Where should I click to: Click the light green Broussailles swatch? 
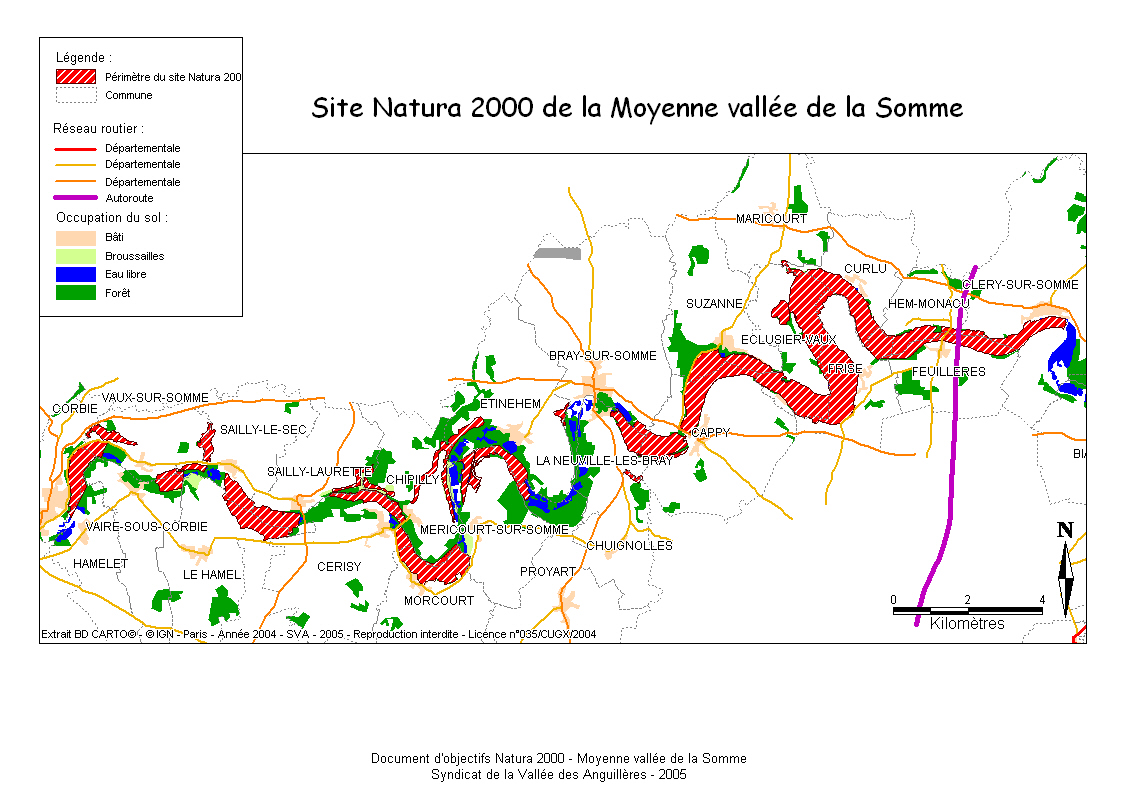tap(76, 256)
